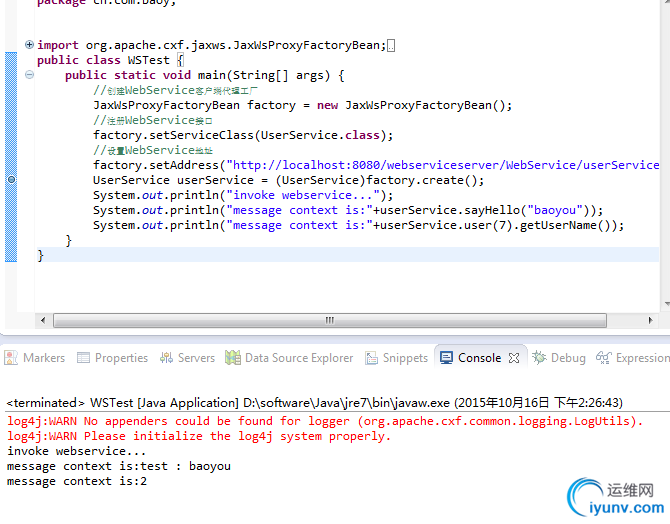Screen dimensions: 670x524
Task: Click the import org.apache.cxf line
Action: [x=212, y=45]
